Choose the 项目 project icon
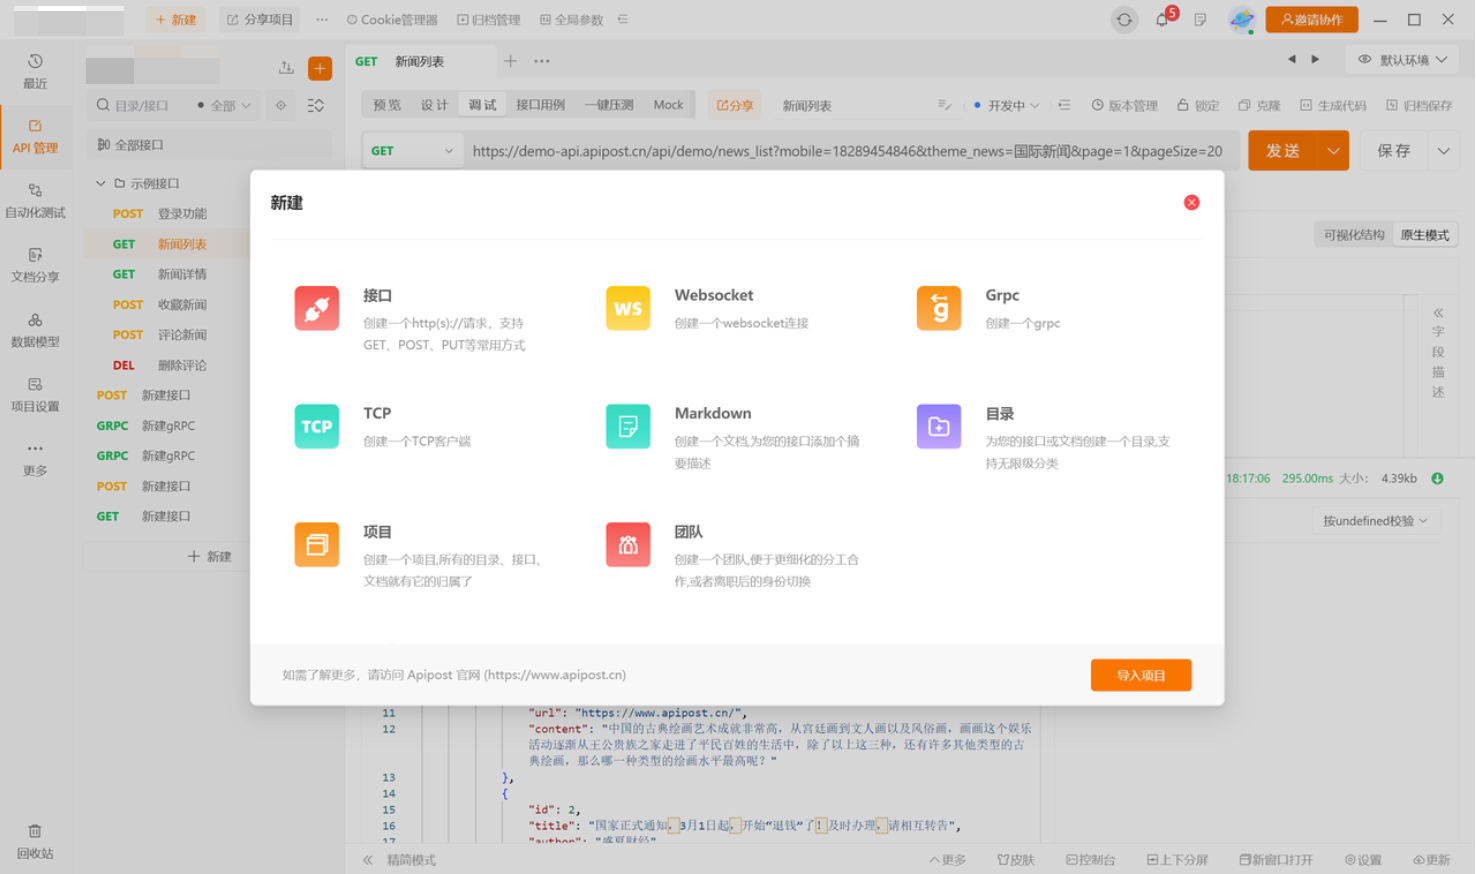Screen dimensions: 1476x874 coord(316,544)
